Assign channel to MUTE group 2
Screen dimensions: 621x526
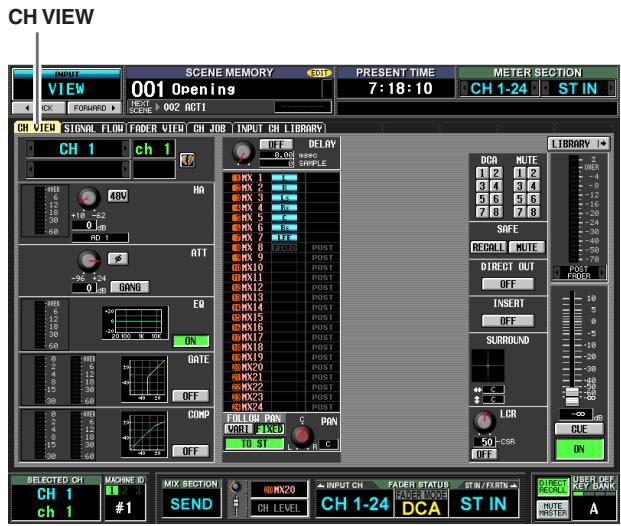tap(533, 173)
